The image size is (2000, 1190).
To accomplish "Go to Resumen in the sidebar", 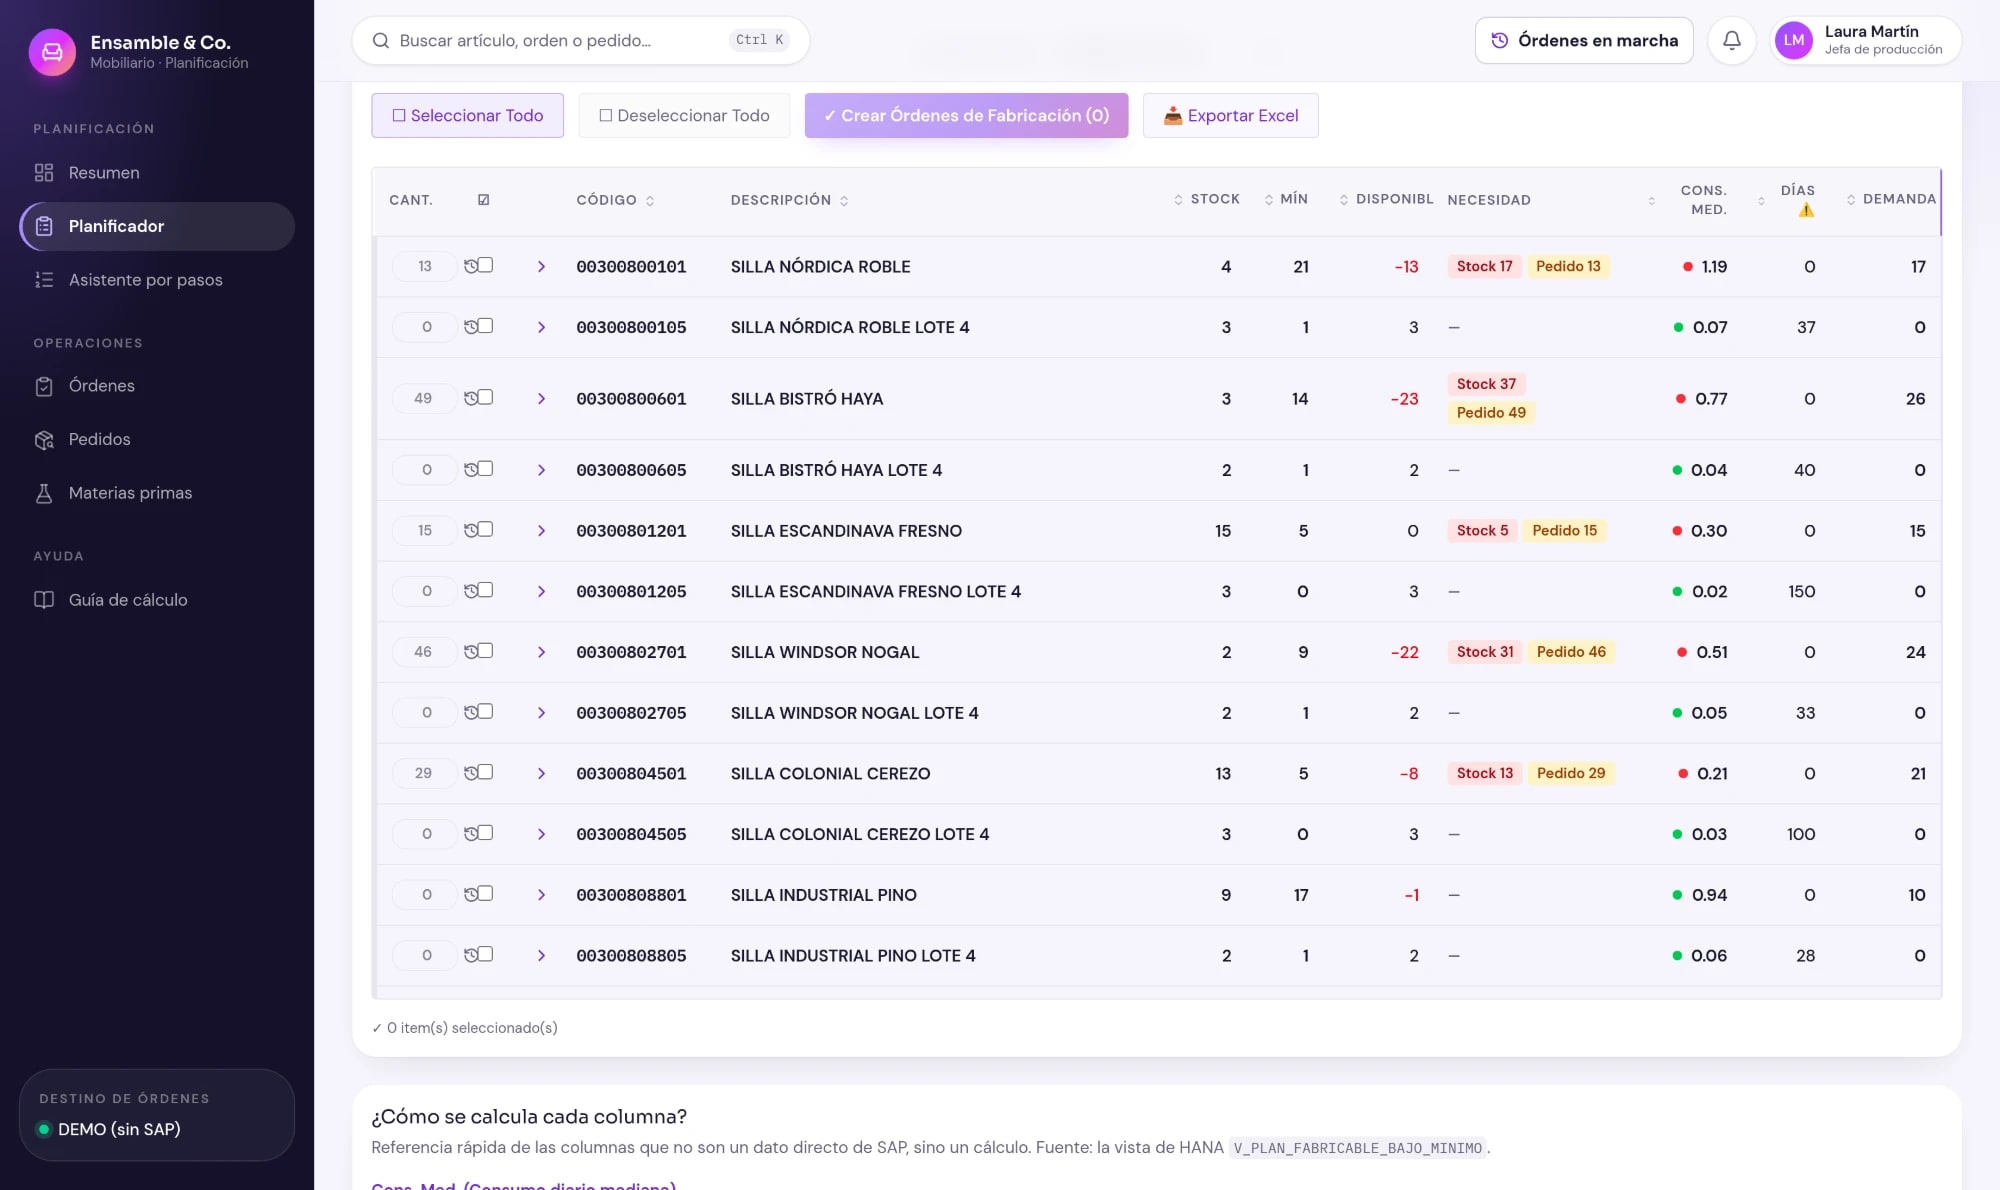I will pyautogui.click(x=157, y=173).
